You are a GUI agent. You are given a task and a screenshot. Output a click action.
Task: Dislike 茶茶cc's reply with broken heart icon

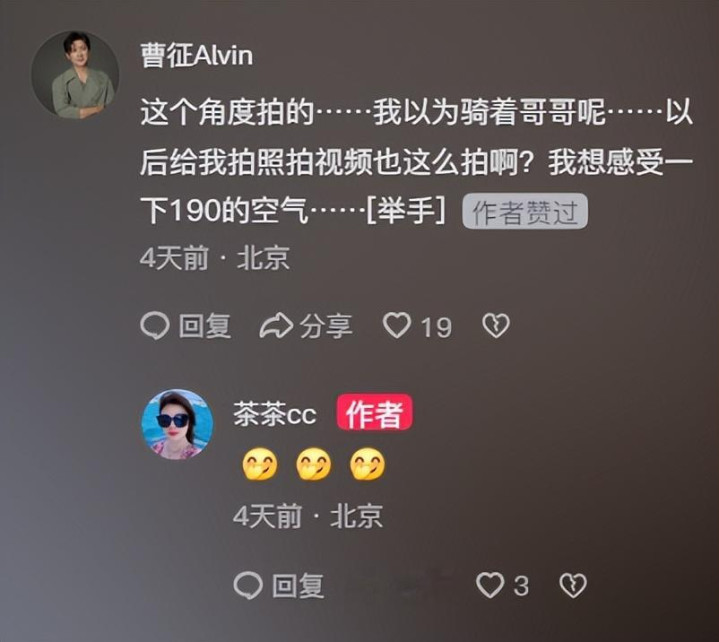coord(573,585)
